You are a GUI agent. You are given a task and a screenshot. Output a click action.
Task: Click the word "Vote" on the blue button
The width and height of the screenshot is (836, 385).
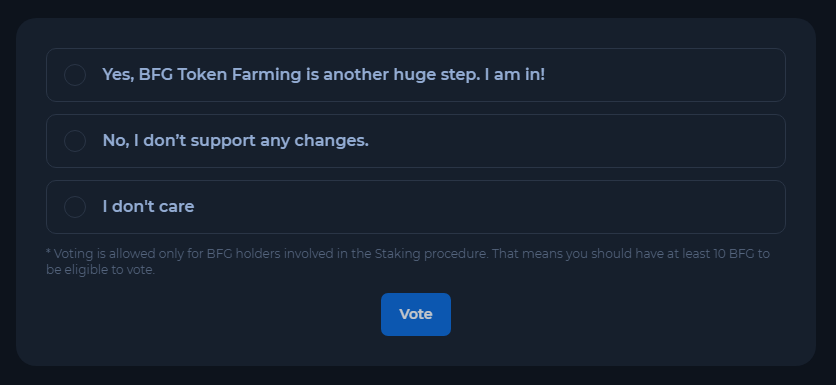(x=416, y=315)
